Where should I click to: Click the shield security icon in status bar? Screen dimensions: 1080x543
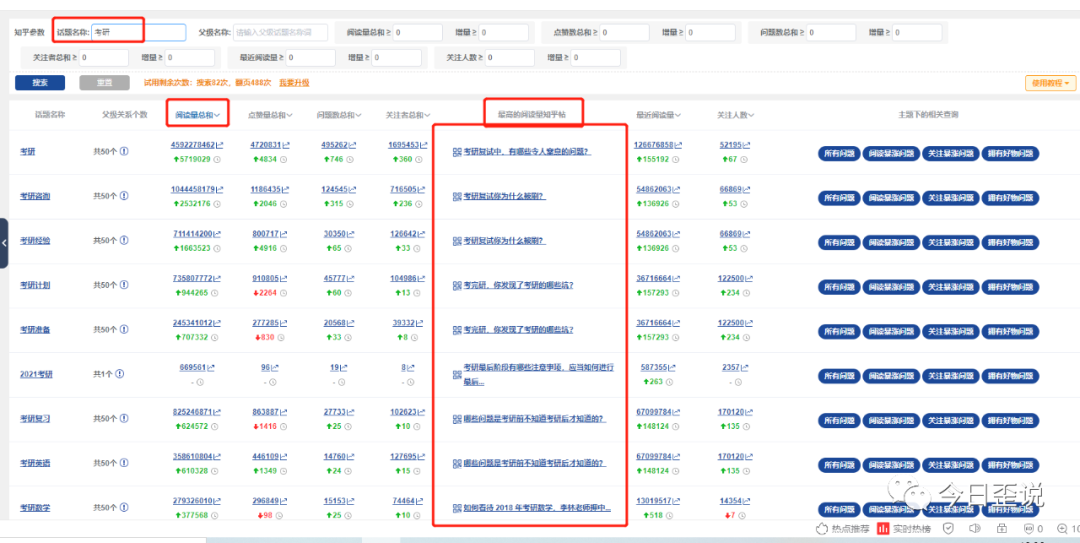pos(948,529)
